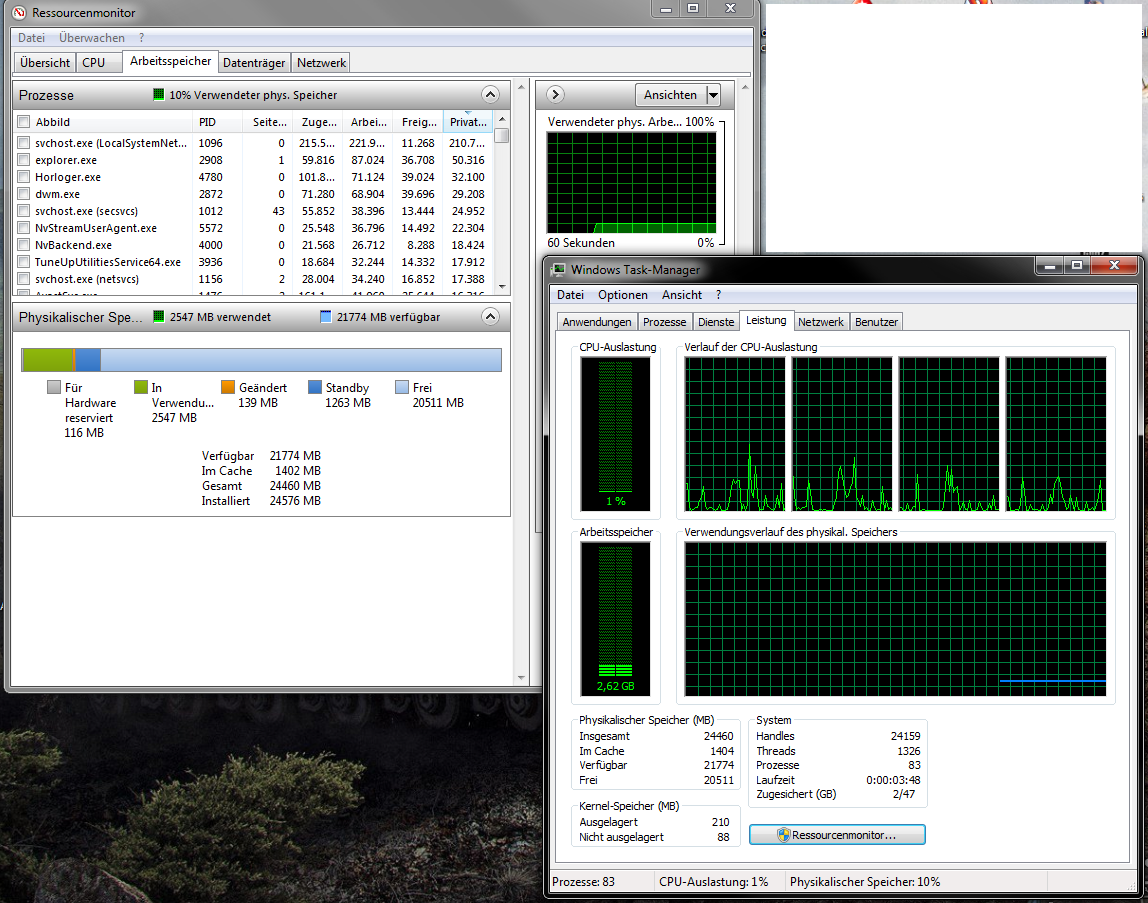Screen dimensions: 1148x903
Task: Switch to Netzwerk tab in Task-Manager
Action: click(x=820, y=322)
